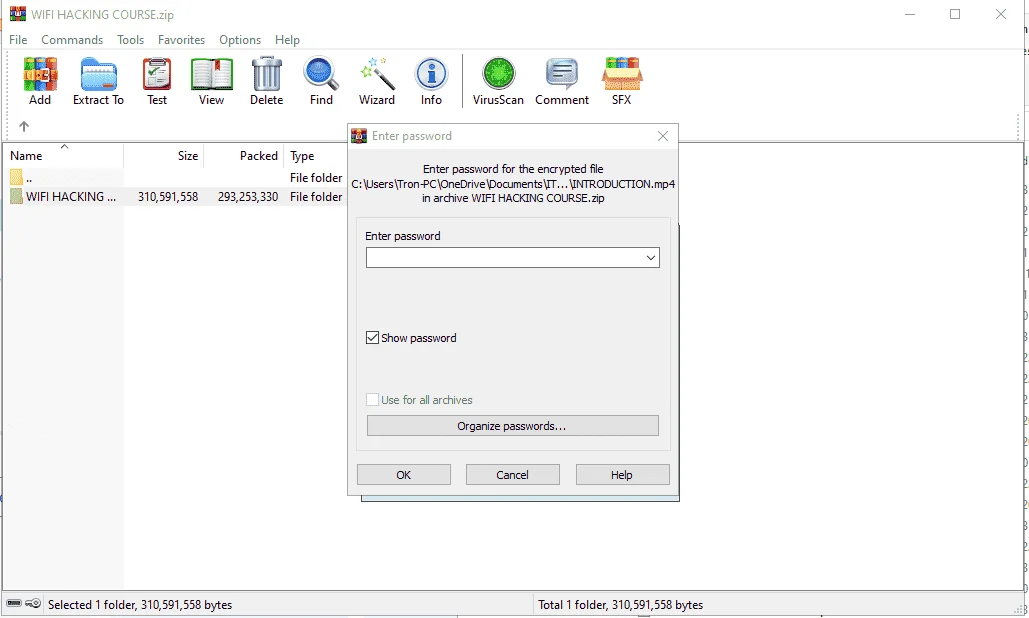This screenshot has width=1029, height=618.
Task: Sort by the Type column header
Action: [x=315, y=155]
